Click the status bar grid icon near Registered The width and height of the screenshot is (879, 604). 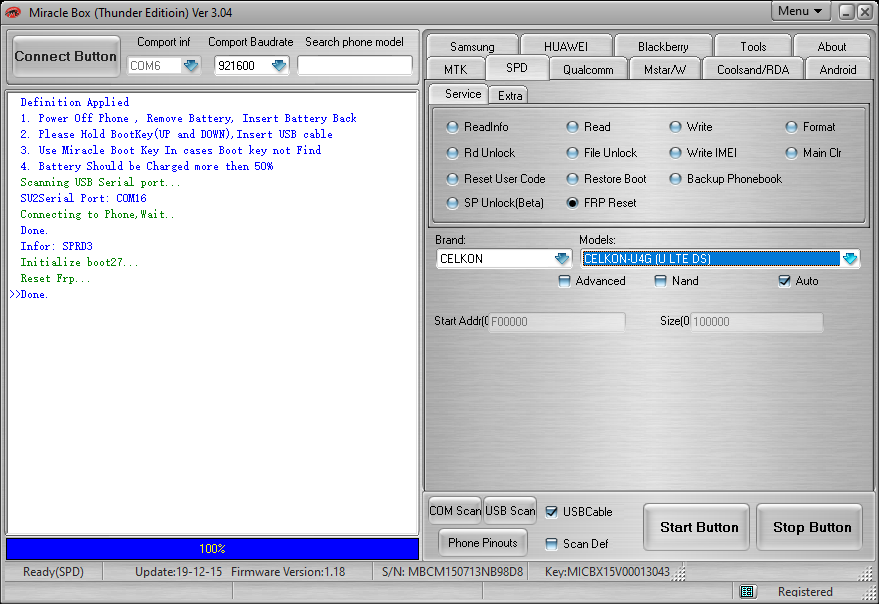pos(747,591)
